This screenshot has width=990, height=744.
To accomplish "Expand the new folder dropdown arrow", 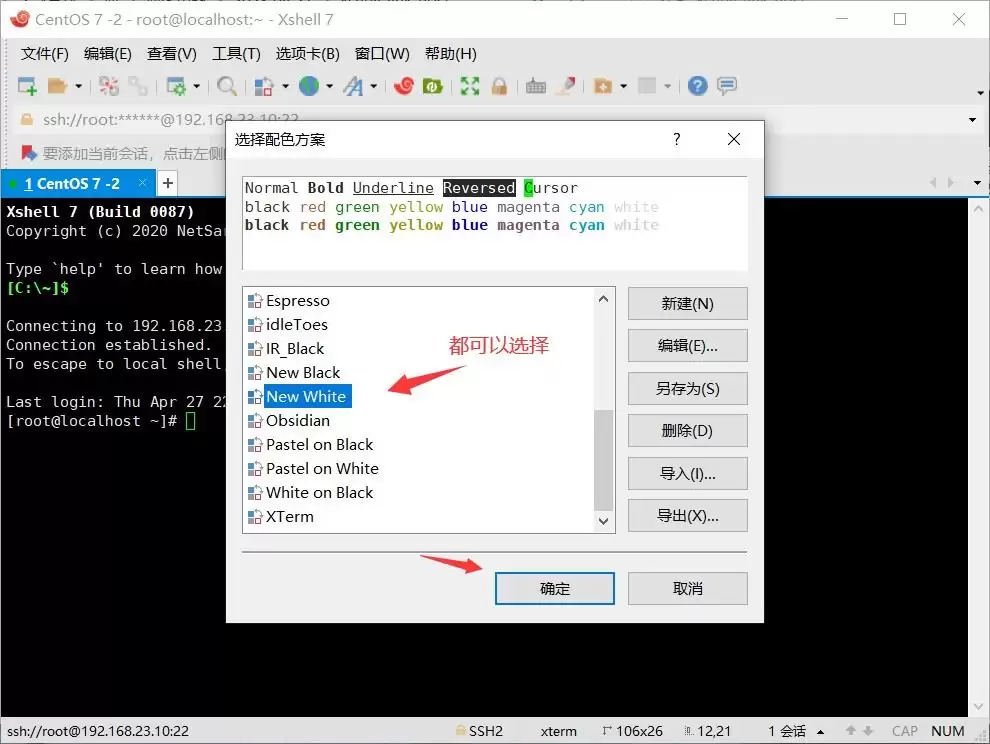I will coord(624,86).
